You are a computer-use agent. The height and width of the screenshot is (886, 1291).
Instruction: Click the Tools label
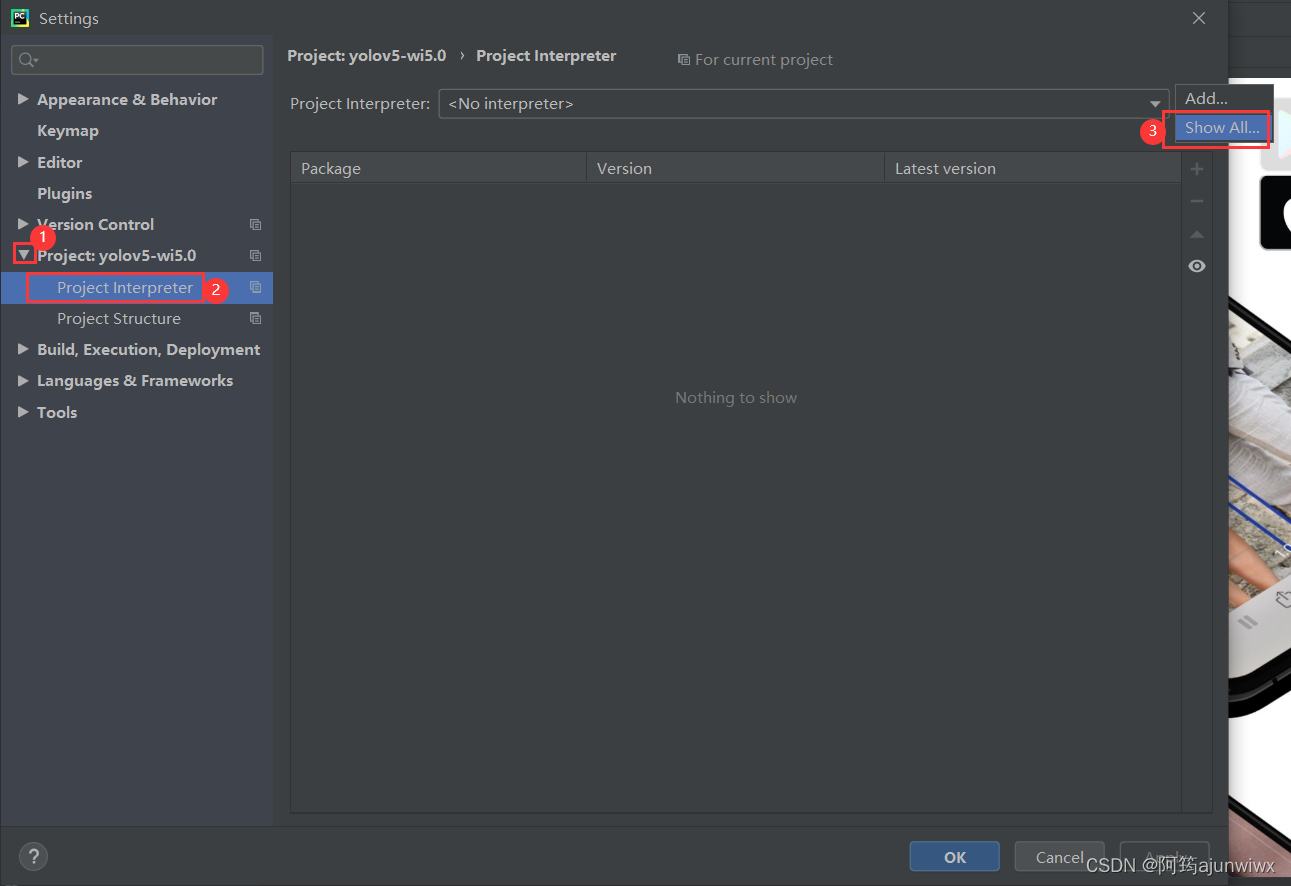pyautogui.click(x=57, y=412)
